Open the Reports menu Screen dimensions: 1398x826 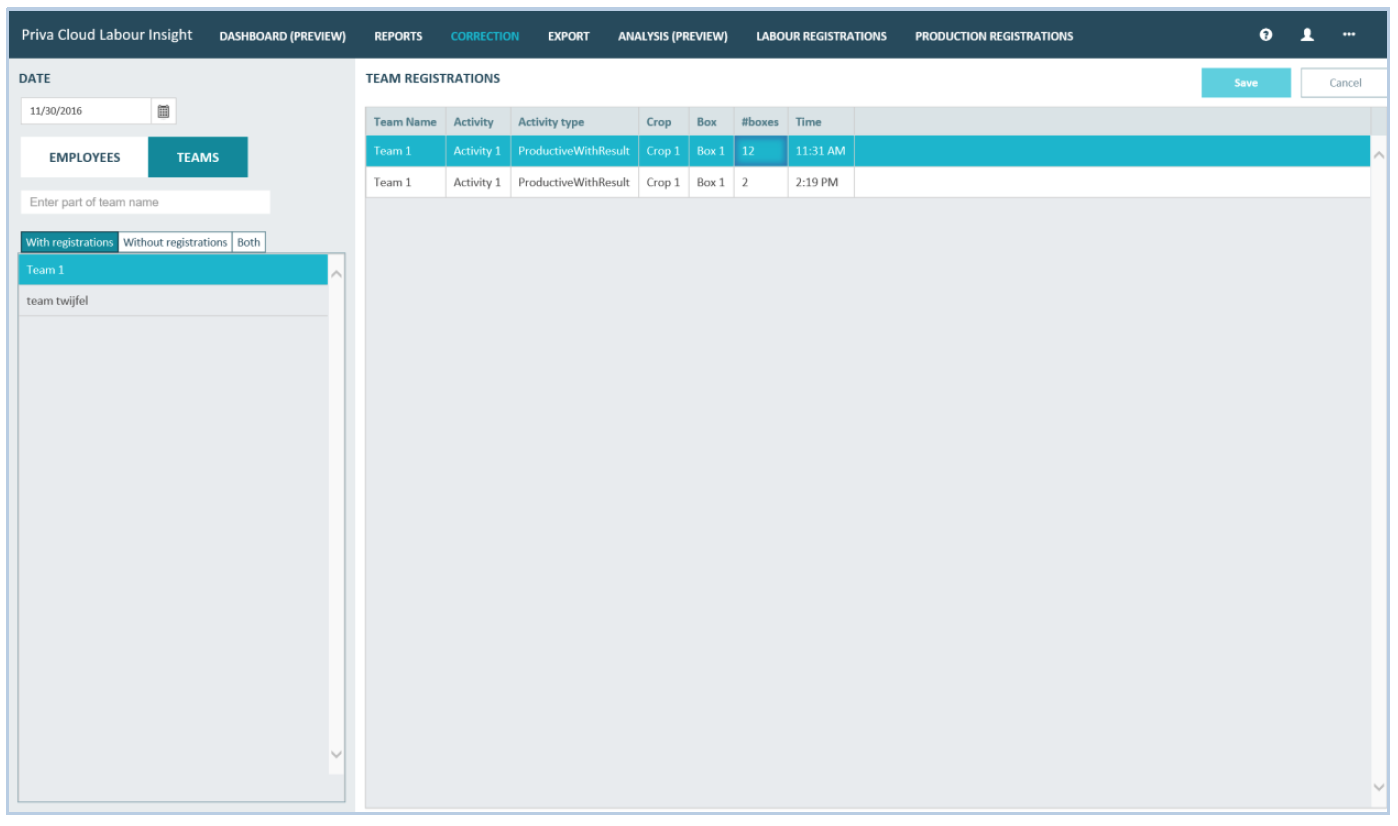pos(398,36)
